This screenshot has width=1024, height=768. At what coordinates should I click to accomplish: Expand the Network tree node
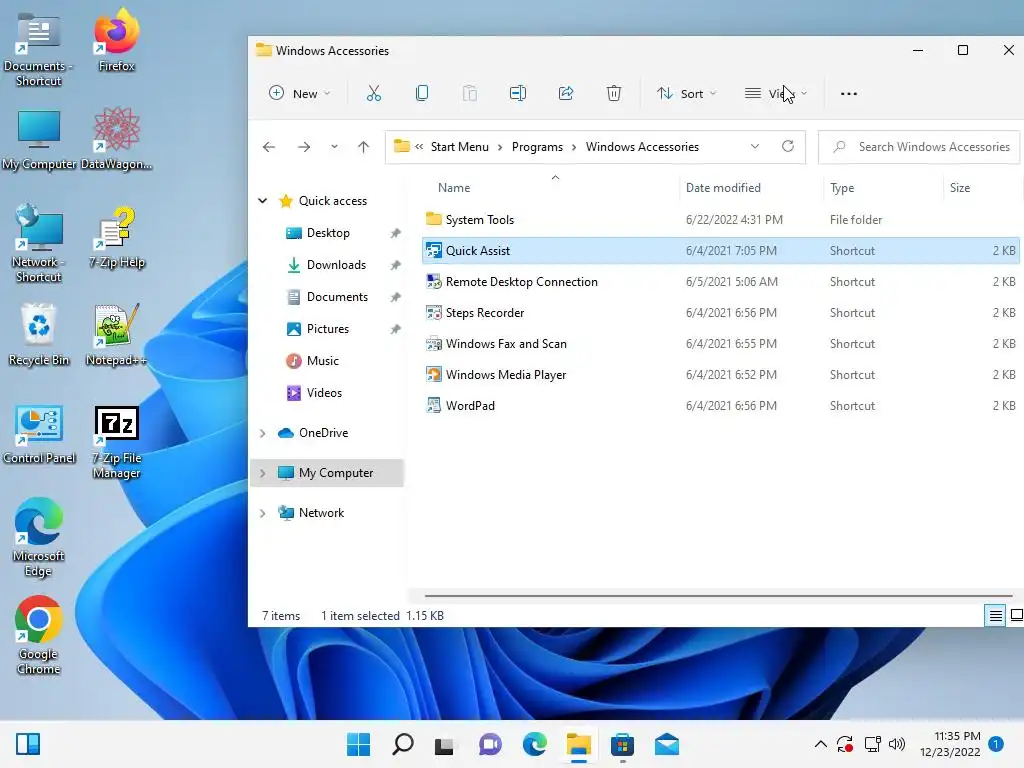[263, 513]
